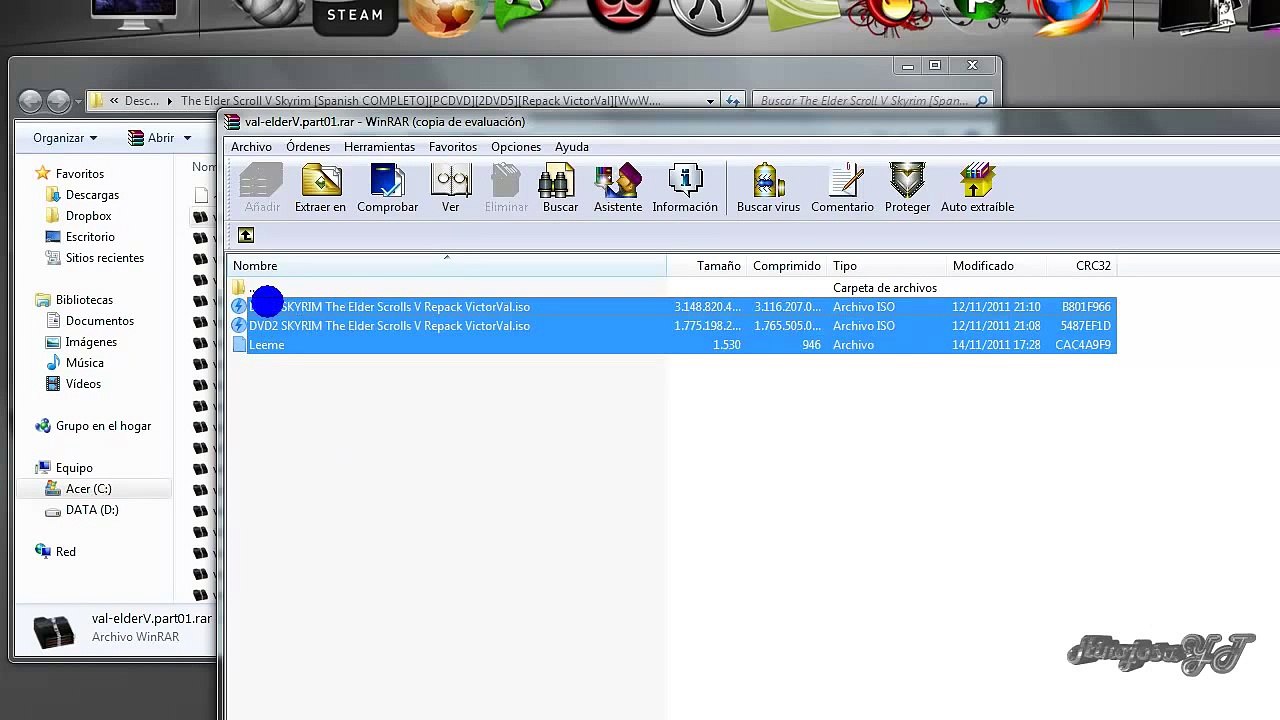Open the Organizar dropdown in Explorer

coord(65,138)
